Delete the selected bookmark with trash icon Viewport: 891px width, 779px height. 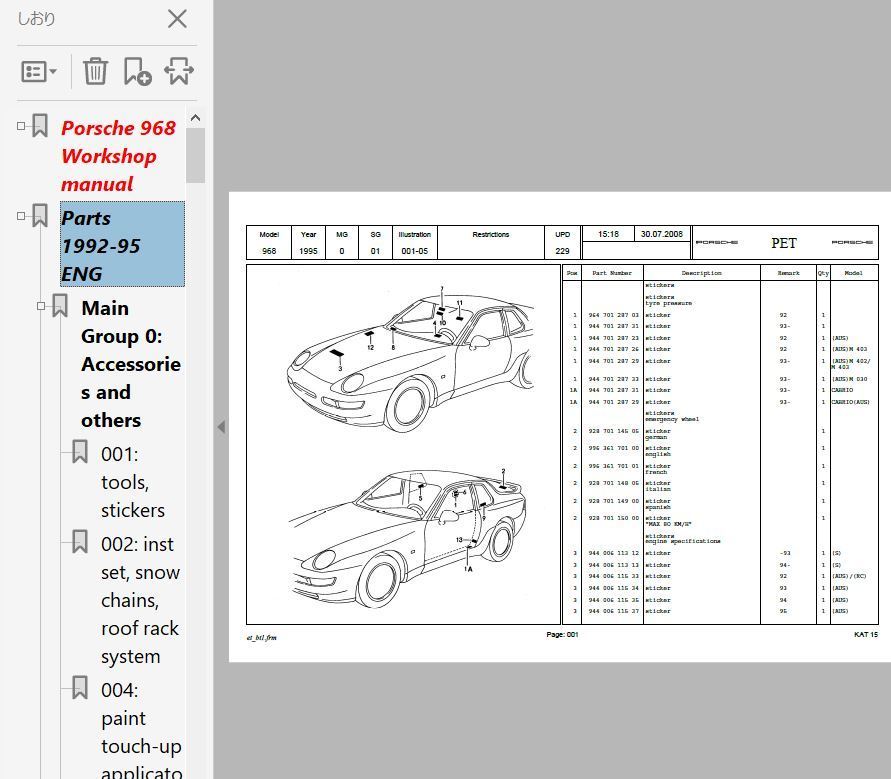tap(95, 71)
